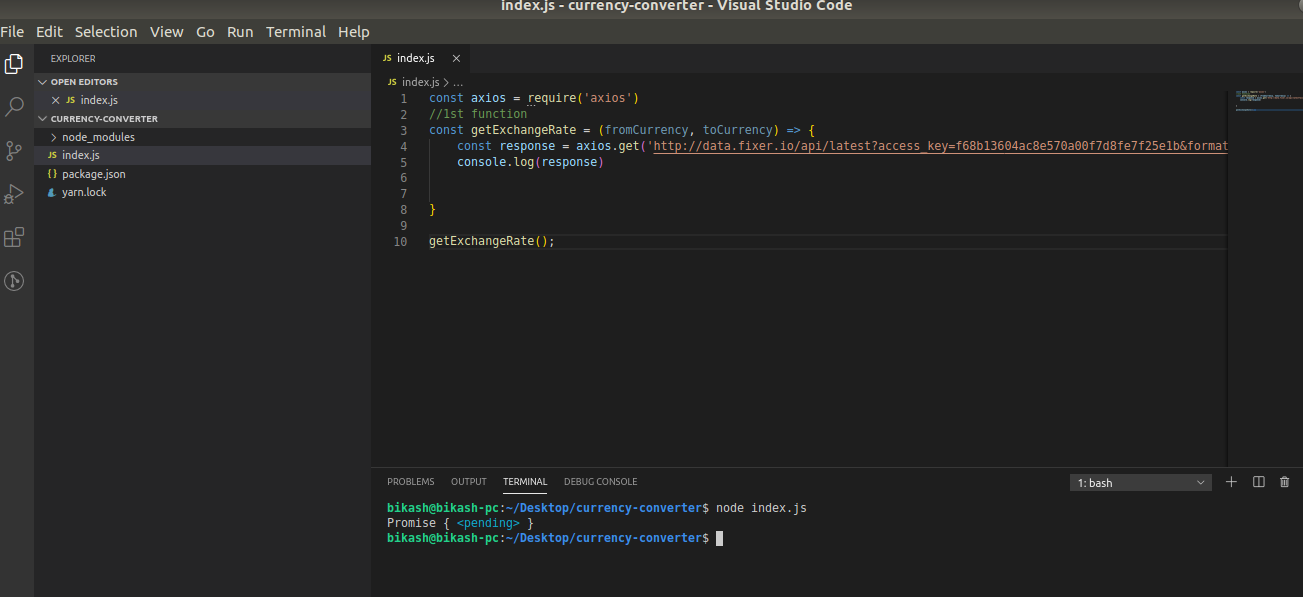
Task: Open the View menu
Action: [167, 31]
